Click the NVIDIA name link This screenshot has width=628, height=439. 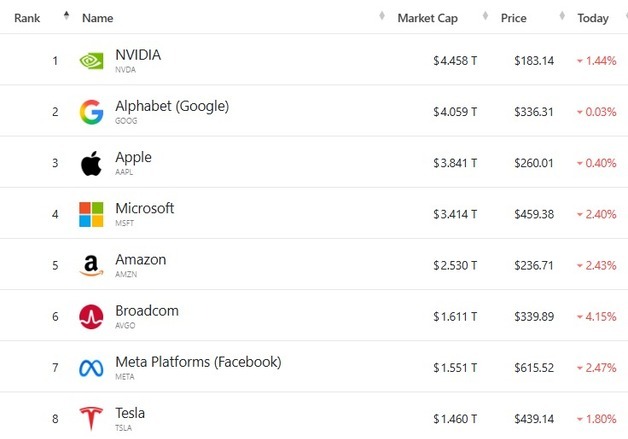coord(138,55)
